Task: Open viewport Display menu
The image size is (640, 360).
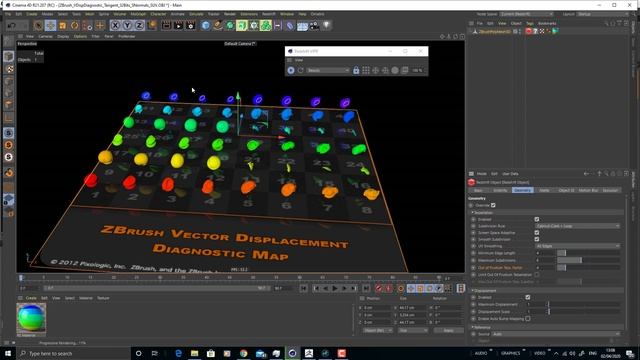Action: [x=63, y=36]
